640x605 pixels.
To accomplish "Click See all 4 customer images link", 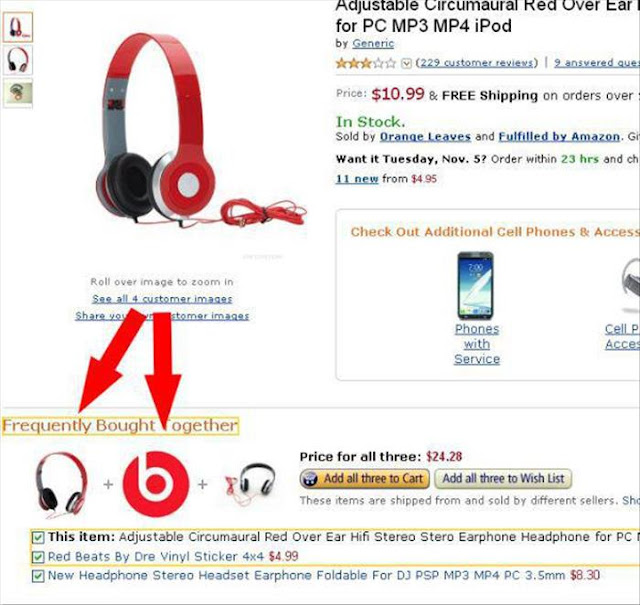I will point(162,299).
